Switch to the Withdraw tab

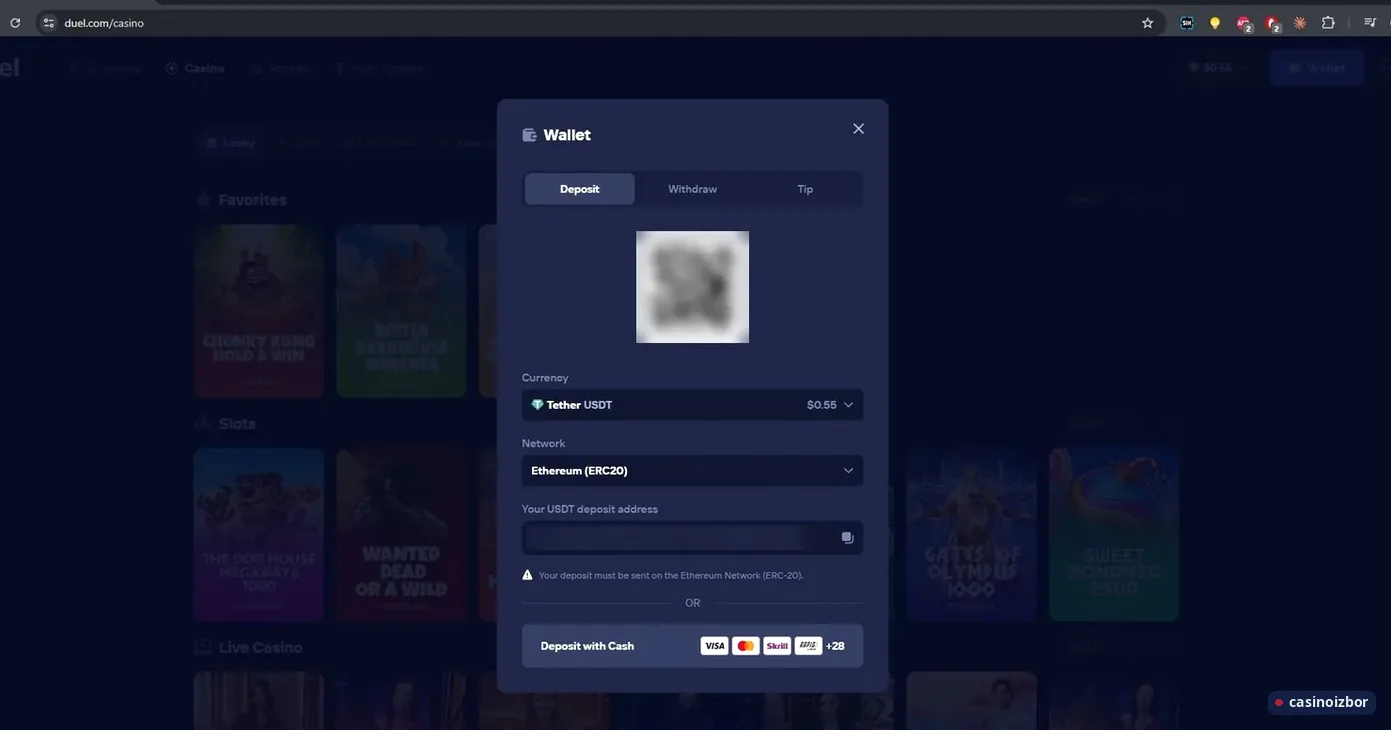[x=692, y=189]
